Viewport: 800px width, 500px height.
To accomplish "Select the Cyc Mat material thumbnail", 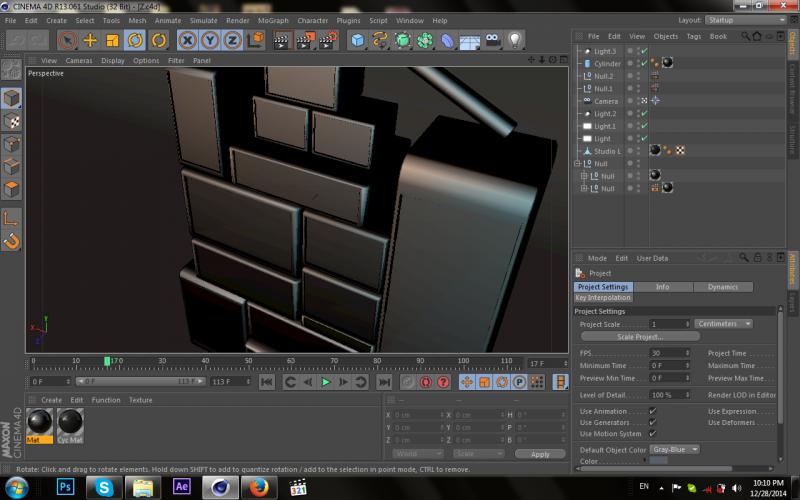I will 70,421.
